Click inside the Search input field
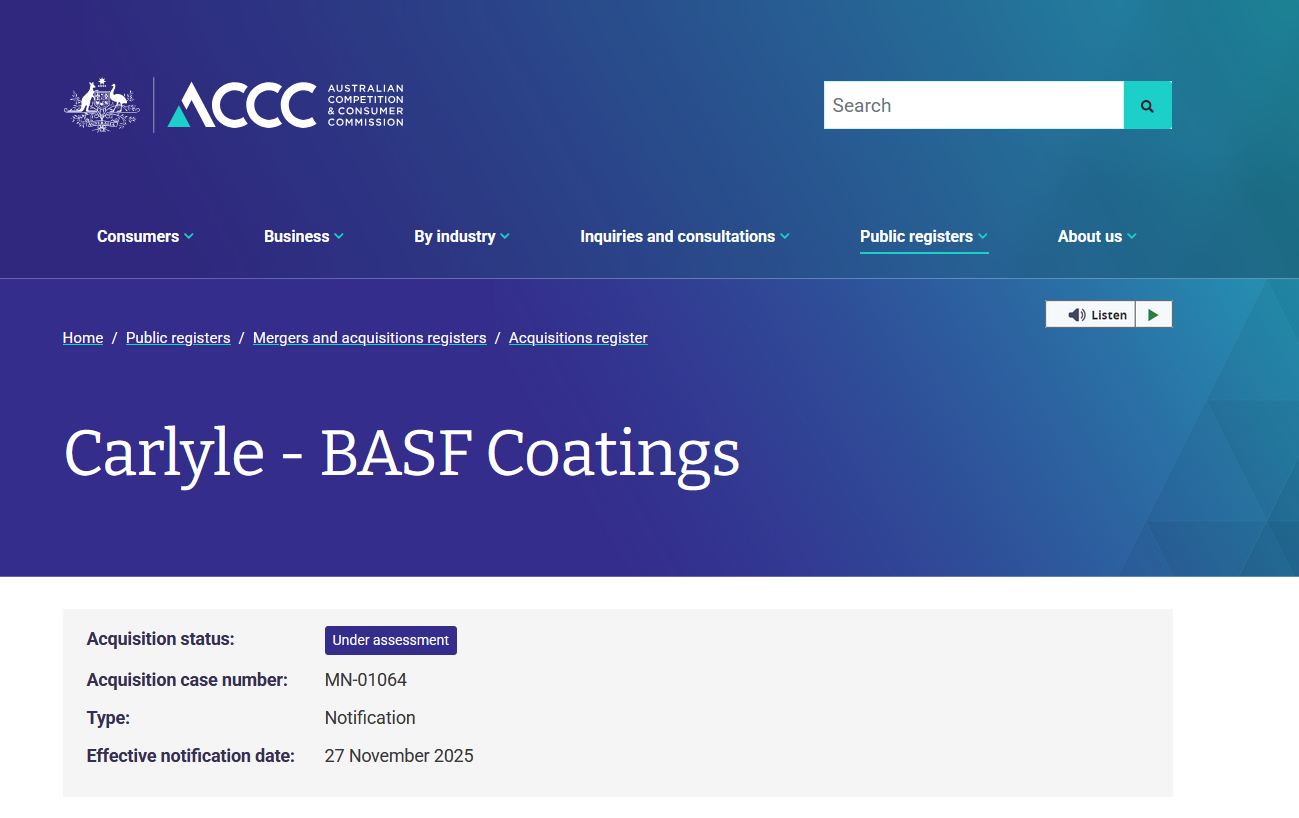This screenshot has height=818, width=1299. [x=972, y=105]
